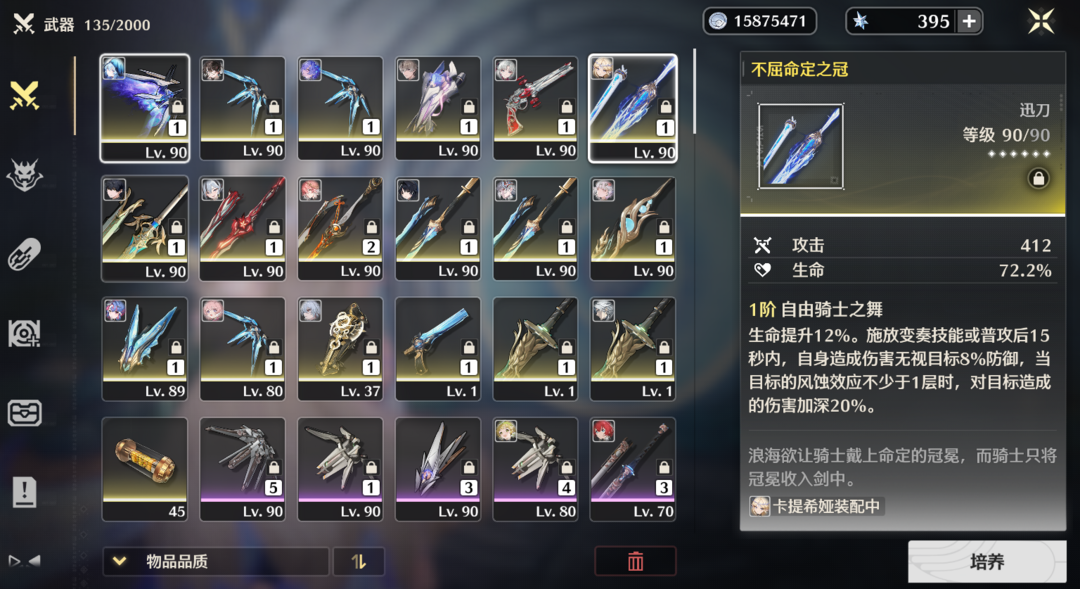This screenshot has width=1080, height=589.
Task: Click the shell credit currency counter 15875471
Action: pos(759,21)
